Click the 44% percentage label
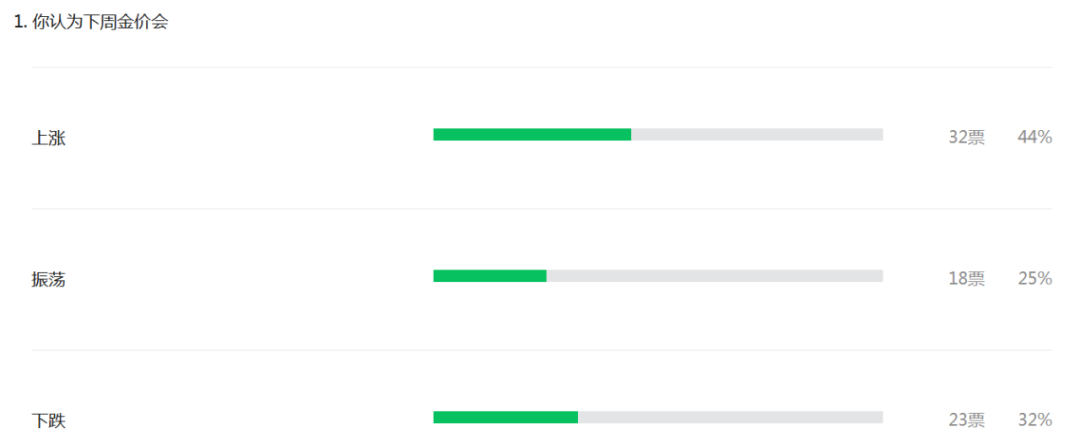This screenshot has height=440, width=1080. [1035, 138]
